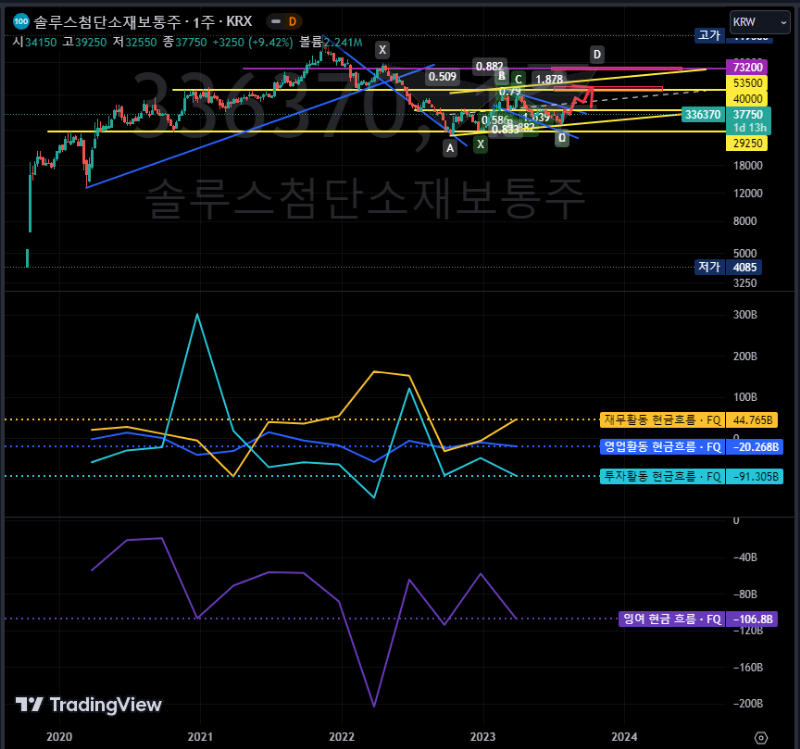
Task: Click the yellow 29250 price label
Action: (747, 143)
